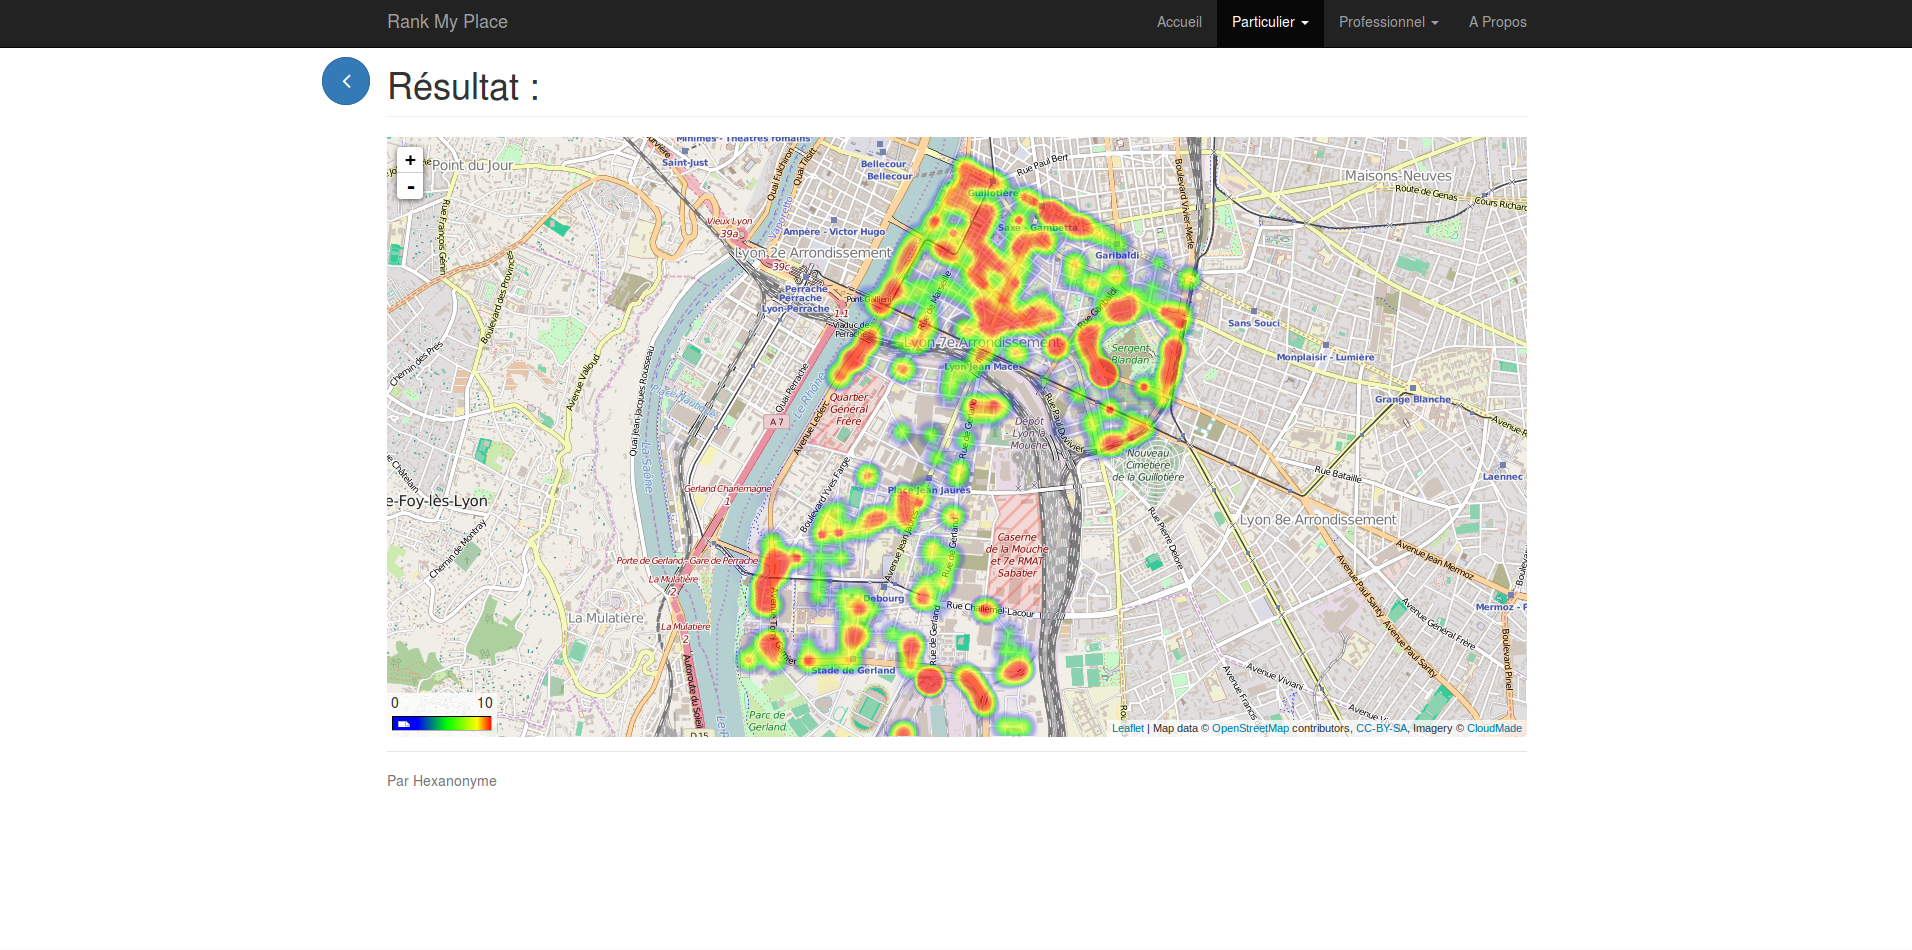Click the blue back arrow button
The width and height of the screenshot is (1912, 950).
tap(346, 81)
